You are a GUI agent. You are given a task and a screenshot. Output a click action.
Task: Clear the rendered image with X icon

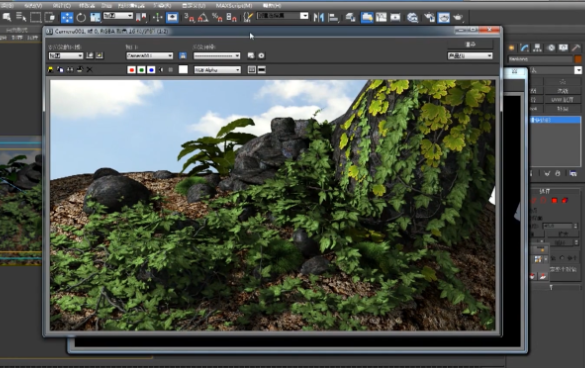point(90,69)
